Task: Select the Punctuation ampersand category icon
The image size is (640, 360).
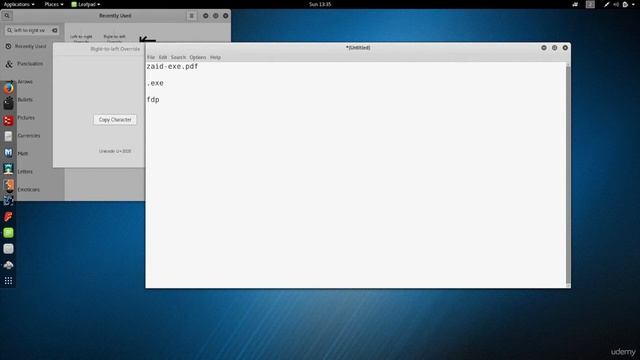Action: pyautogui.click(x=9, y=64)
